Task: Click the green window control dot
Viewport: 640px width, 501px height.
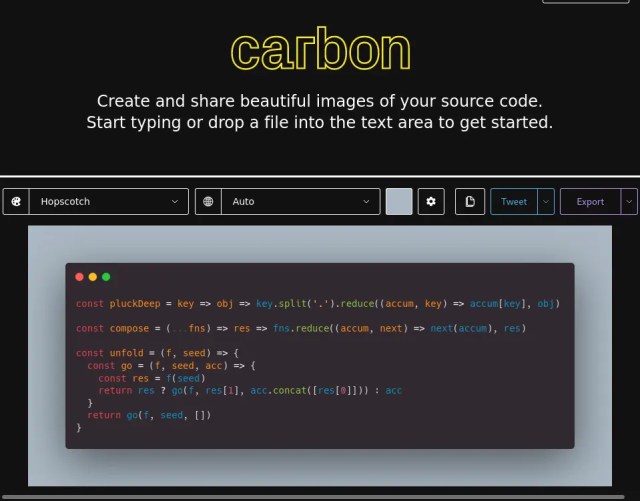Action: (106, 277)
